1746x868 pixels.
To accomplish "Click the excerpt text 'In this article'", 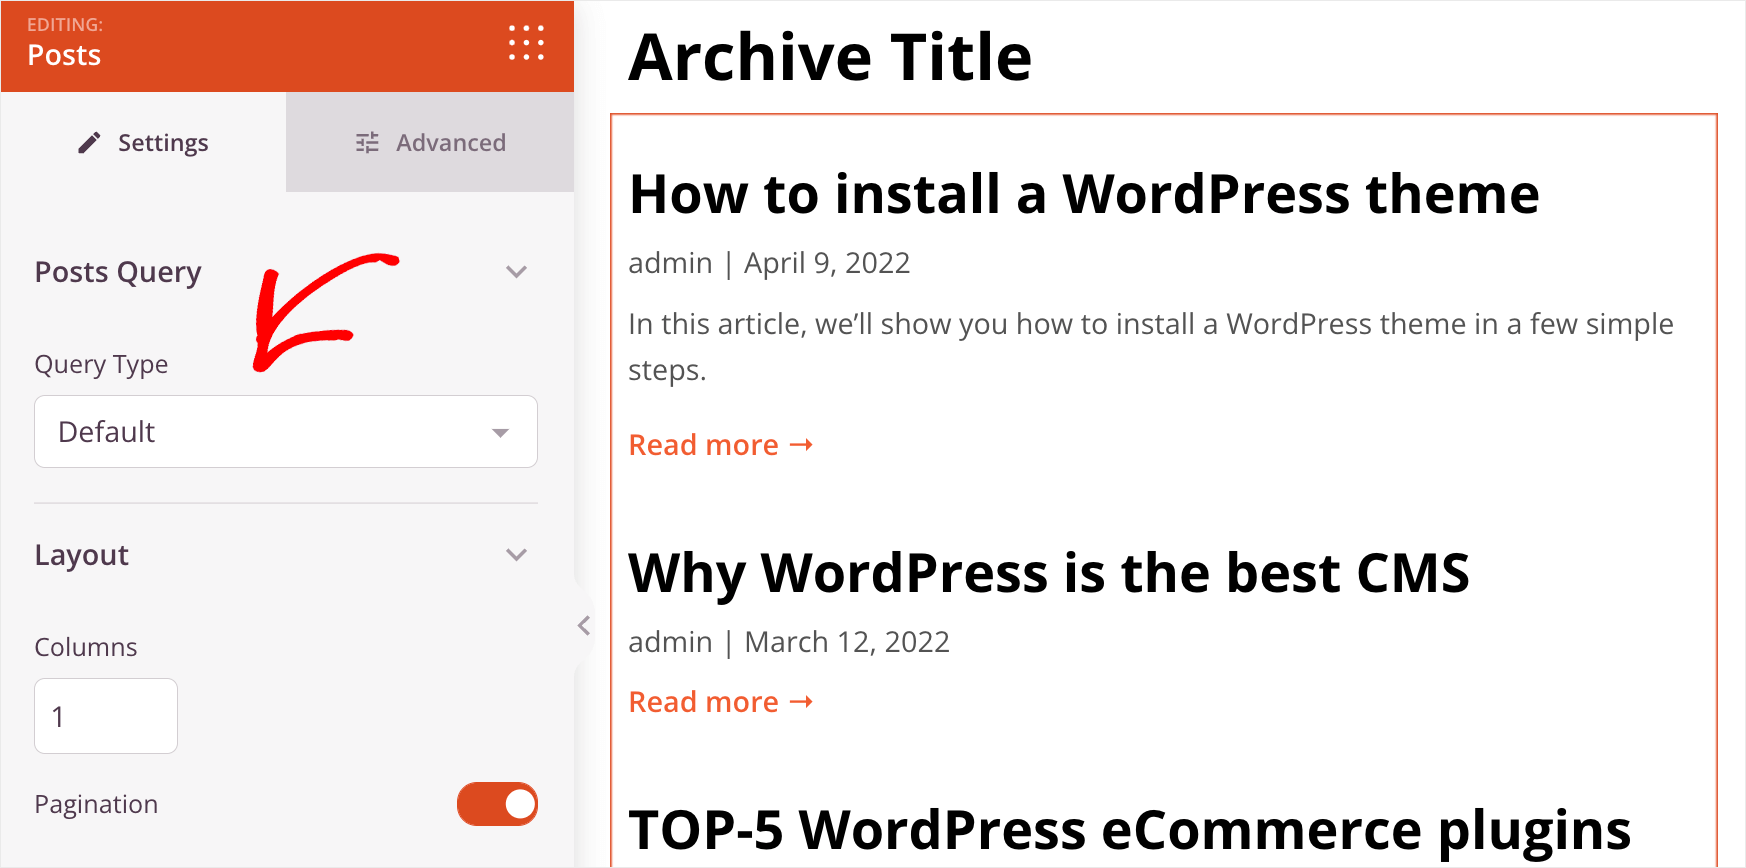I will click(x=1151, y=347).
